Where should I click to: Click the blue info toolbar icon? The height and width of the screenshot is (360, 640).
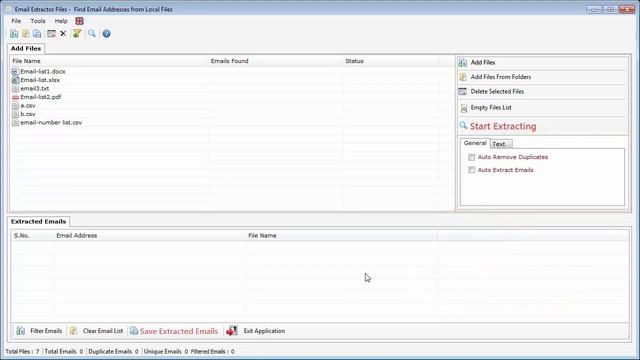pos(107,34)
